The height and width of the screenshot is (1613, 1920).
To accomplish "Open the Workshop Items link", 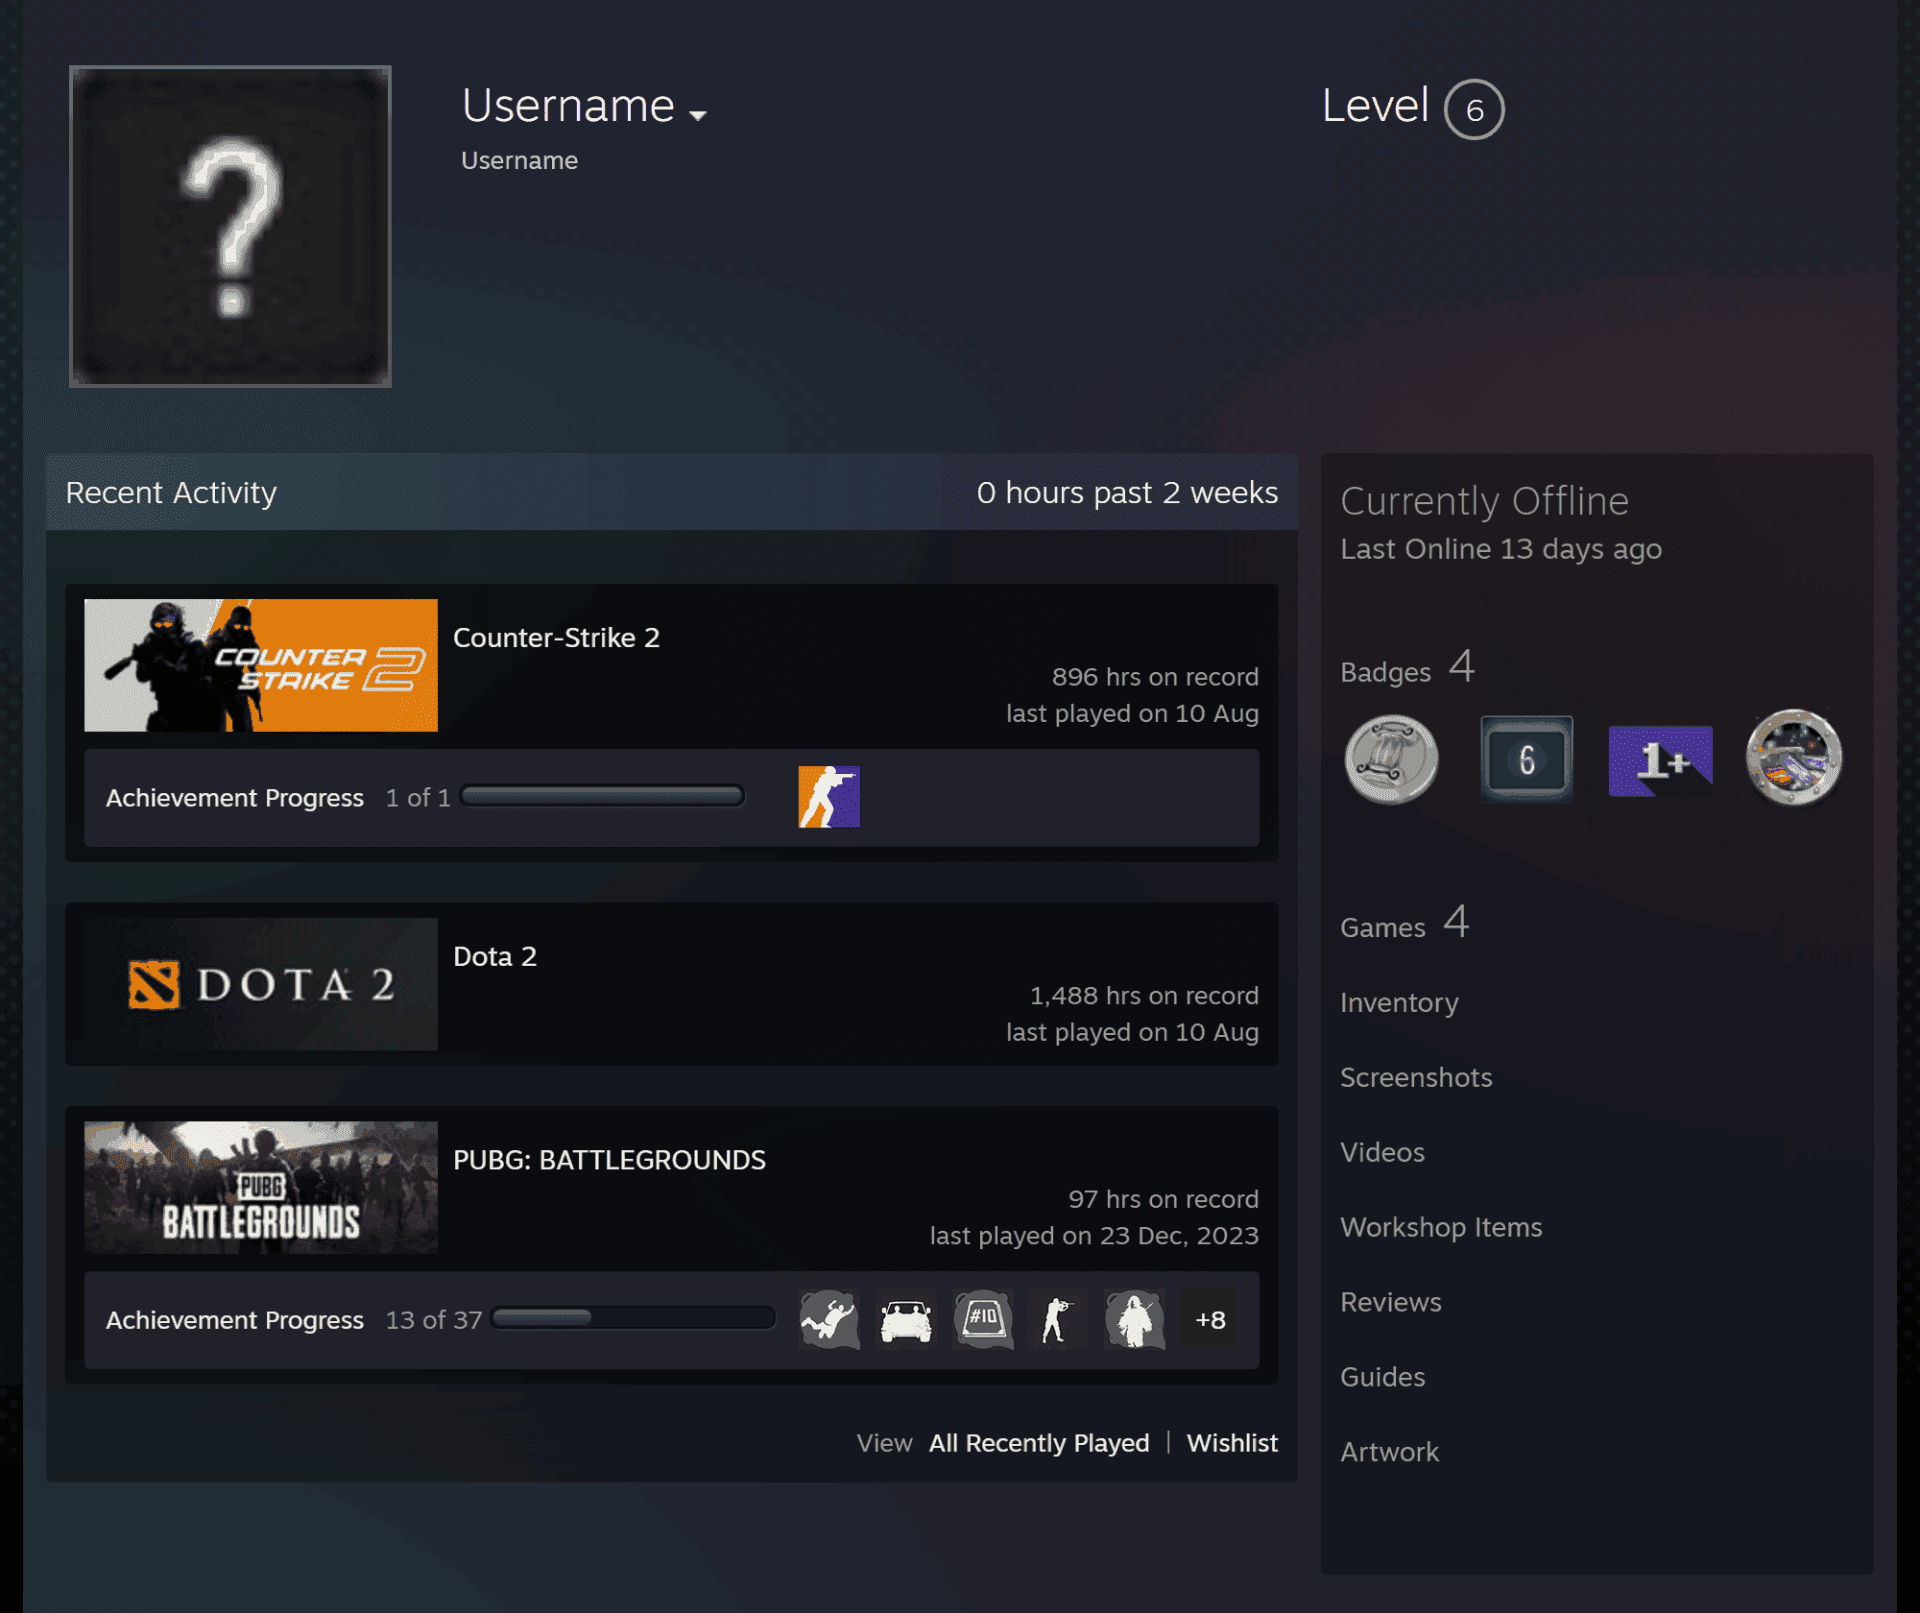I will (1441, 1227).
